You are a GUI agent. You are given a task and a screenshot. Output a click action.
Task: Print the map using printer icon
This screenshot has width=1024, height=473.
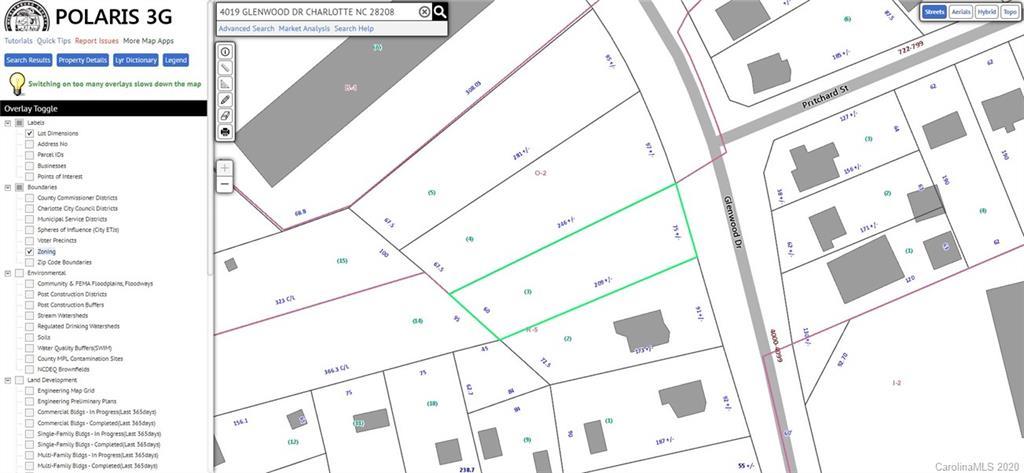coord(225,132)
